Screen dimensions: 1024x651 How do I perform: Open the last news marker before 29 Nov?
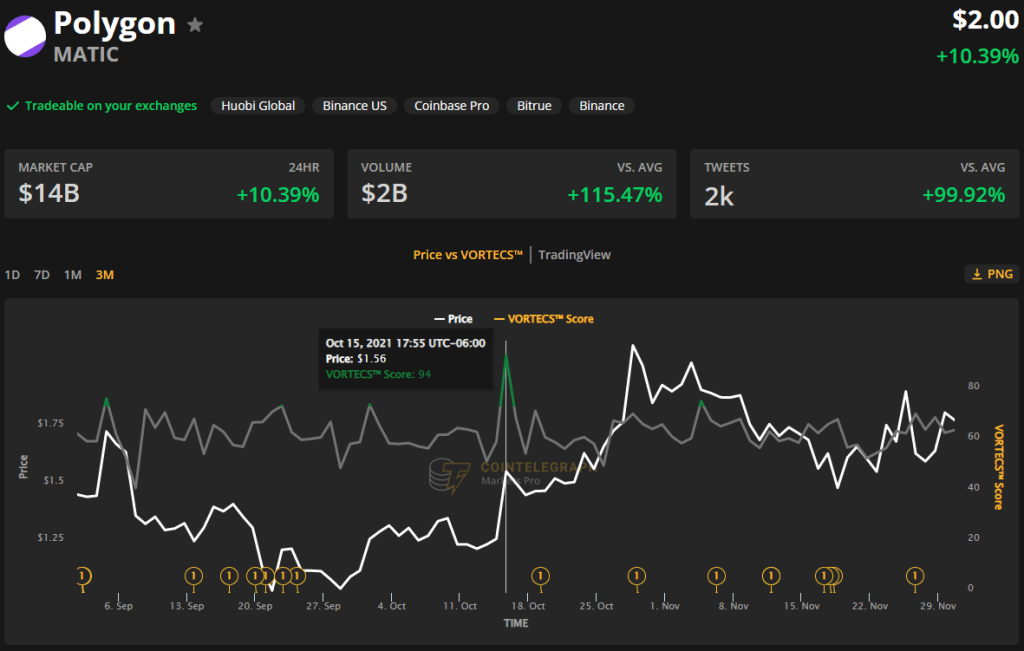click(914, 576)
